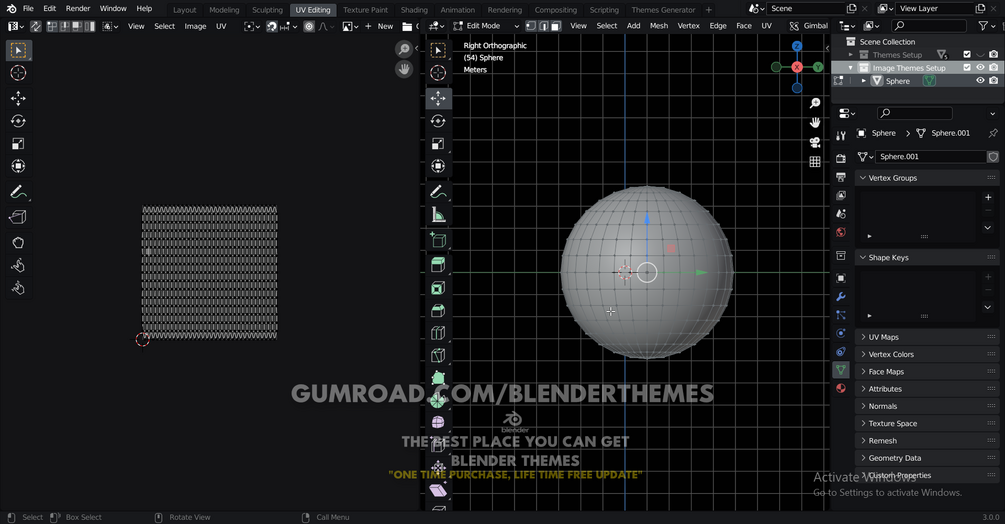This screenshot has width=1005, height=524.
Task: Disable Sphere in renders camera icon
Action: pos(993,81)
